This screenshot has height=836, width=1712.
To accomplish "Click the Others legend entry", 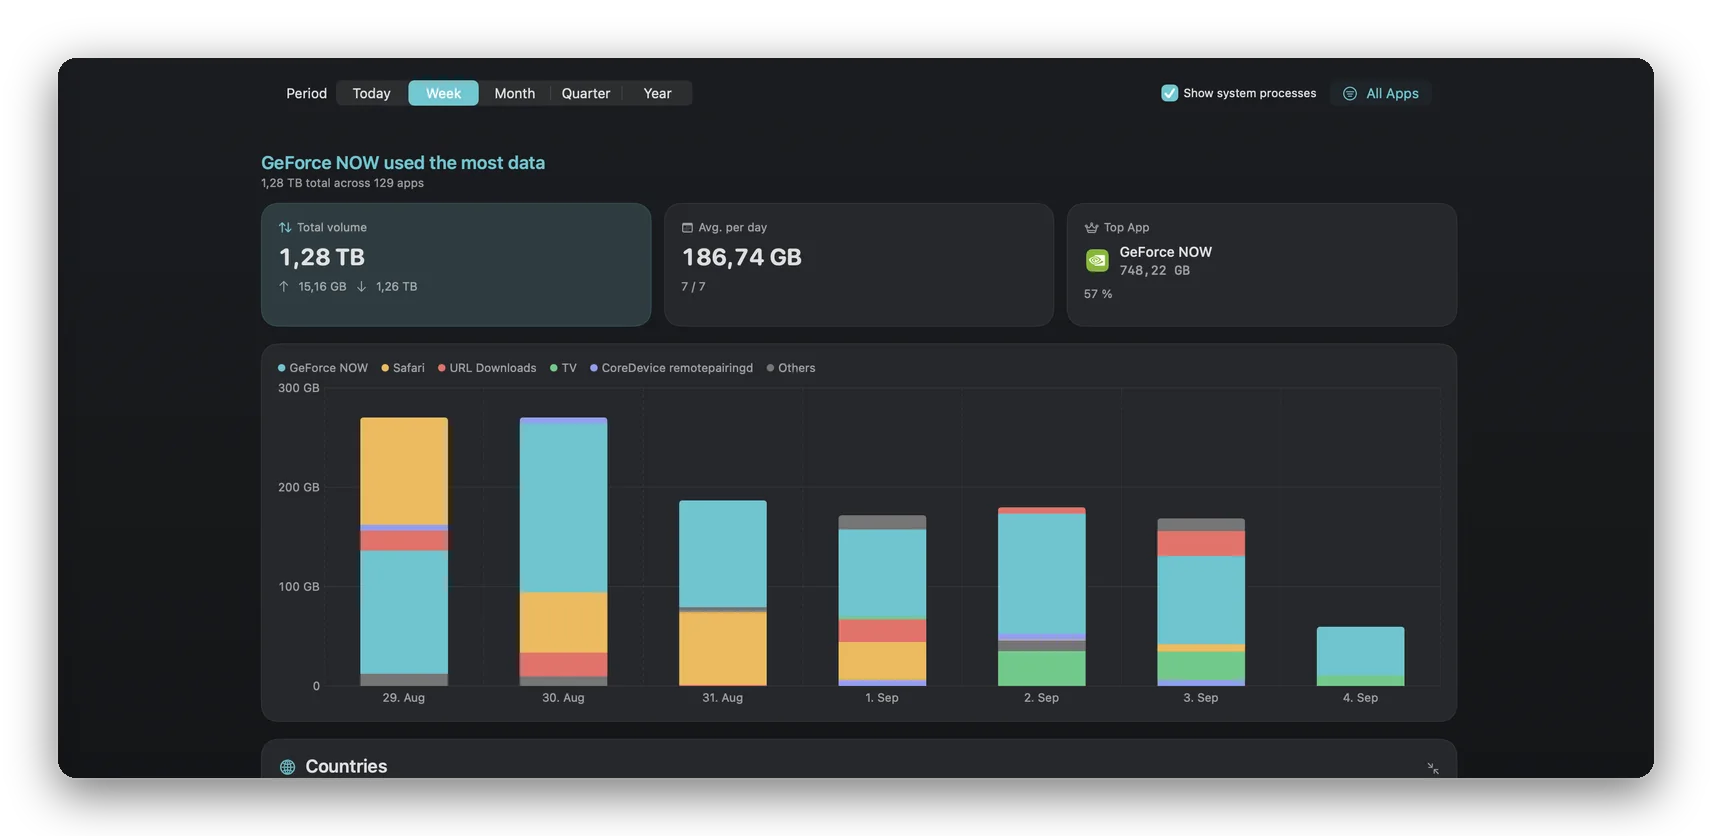I will [x=791, y=368].
